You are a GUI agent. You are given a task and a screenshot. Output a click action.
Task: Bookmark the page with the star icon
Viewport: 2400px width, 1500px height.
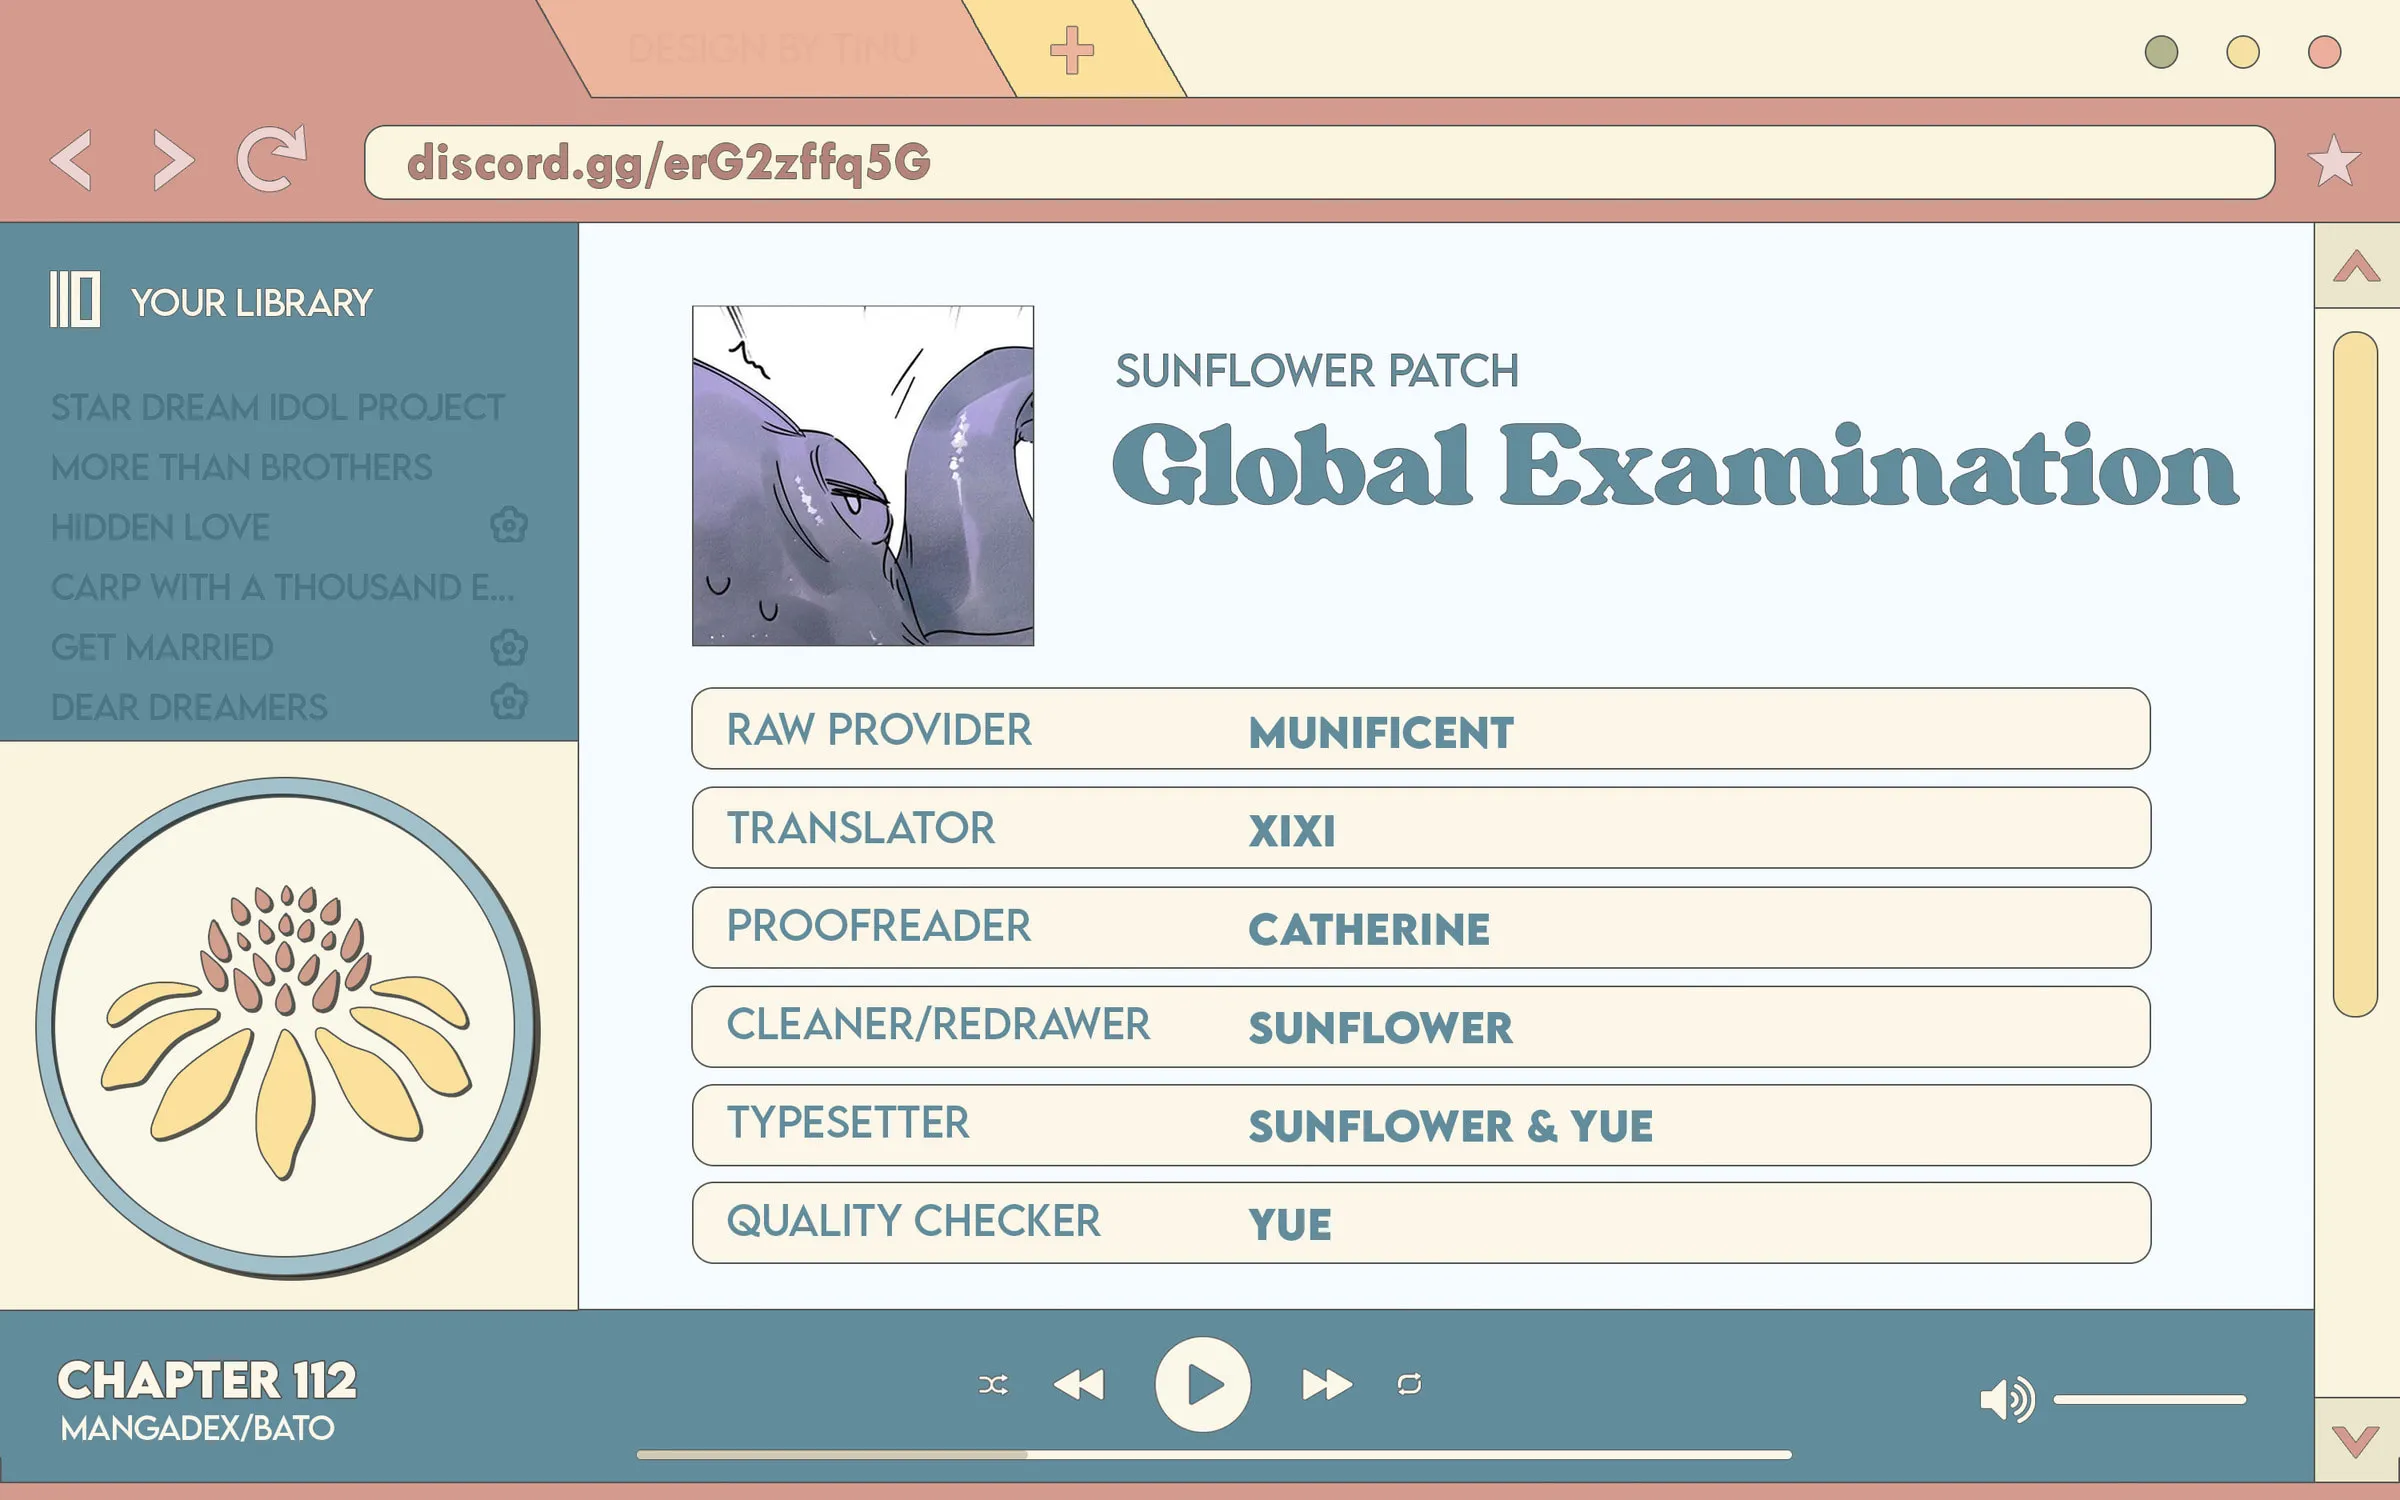(x=2335, y=160)
